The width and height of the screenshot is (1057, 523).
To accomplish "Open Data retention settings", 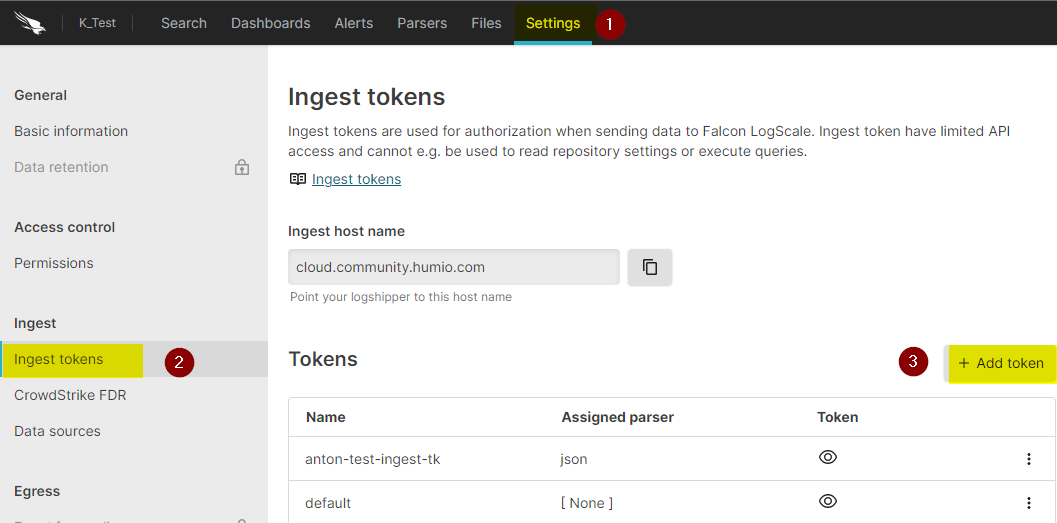I will coord(61,167).
